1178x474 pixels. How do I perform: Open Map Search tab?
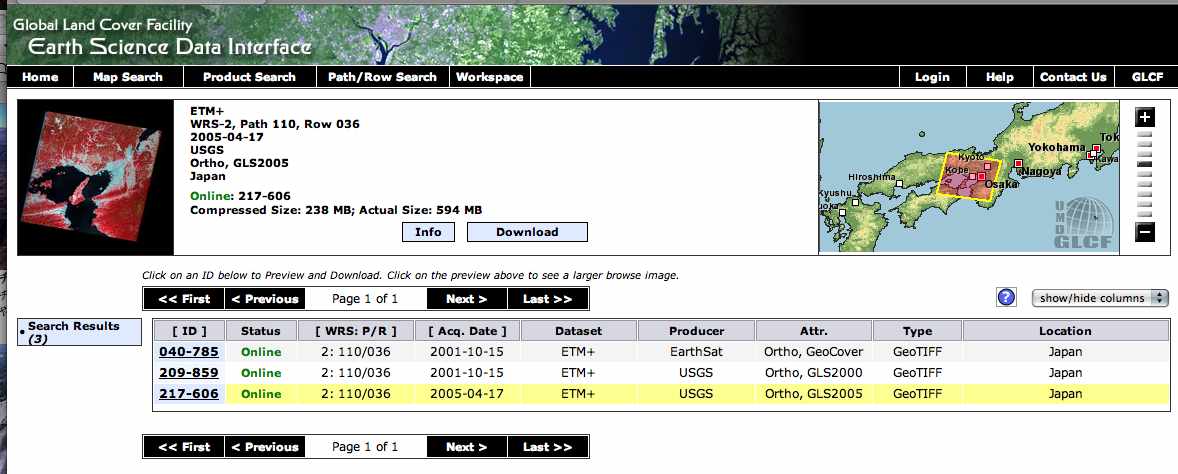(x=128, y=77)
